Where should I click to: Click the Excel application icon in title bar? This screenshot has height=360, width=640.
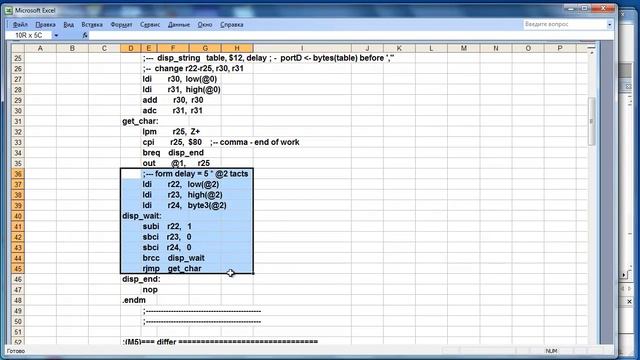9,10
